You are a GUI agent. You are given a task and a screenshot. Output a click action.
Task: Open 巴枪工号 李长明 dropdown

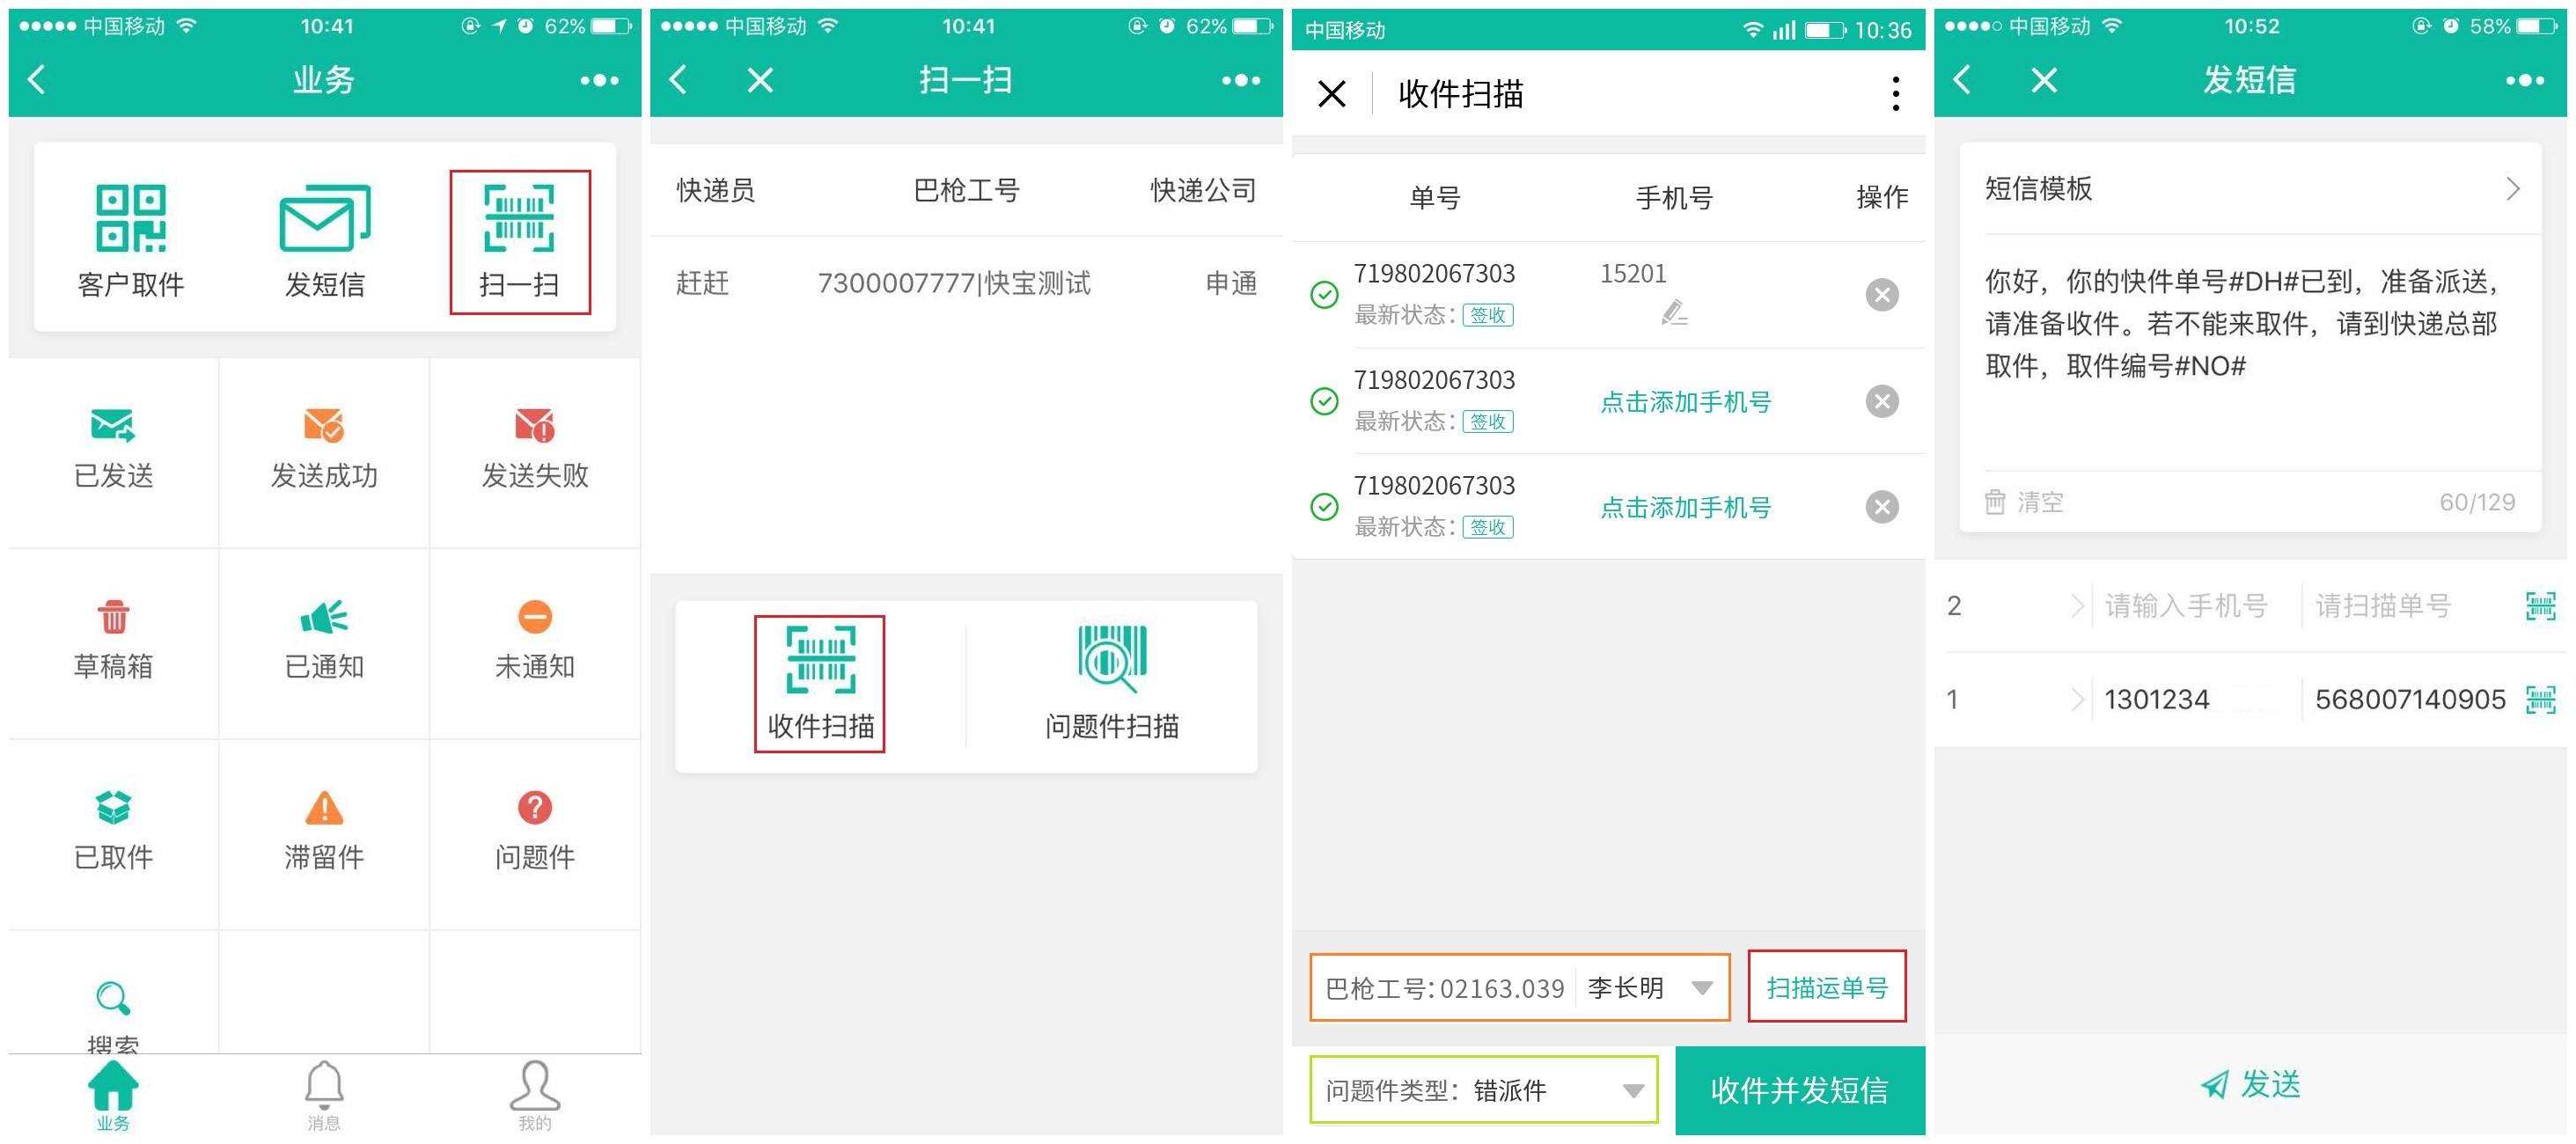click(1519, 988)
